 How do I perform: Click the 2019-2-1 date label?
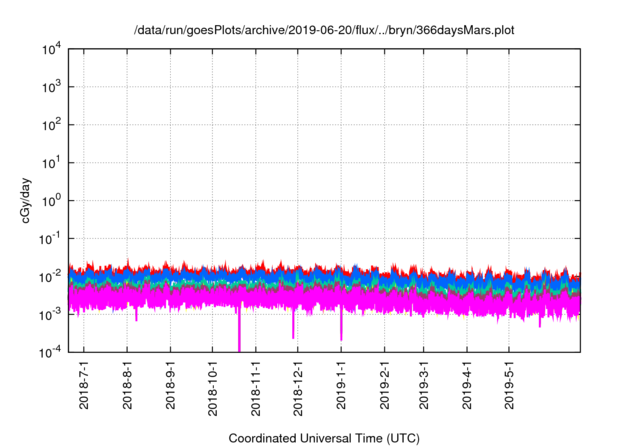[x=384, y=384]
